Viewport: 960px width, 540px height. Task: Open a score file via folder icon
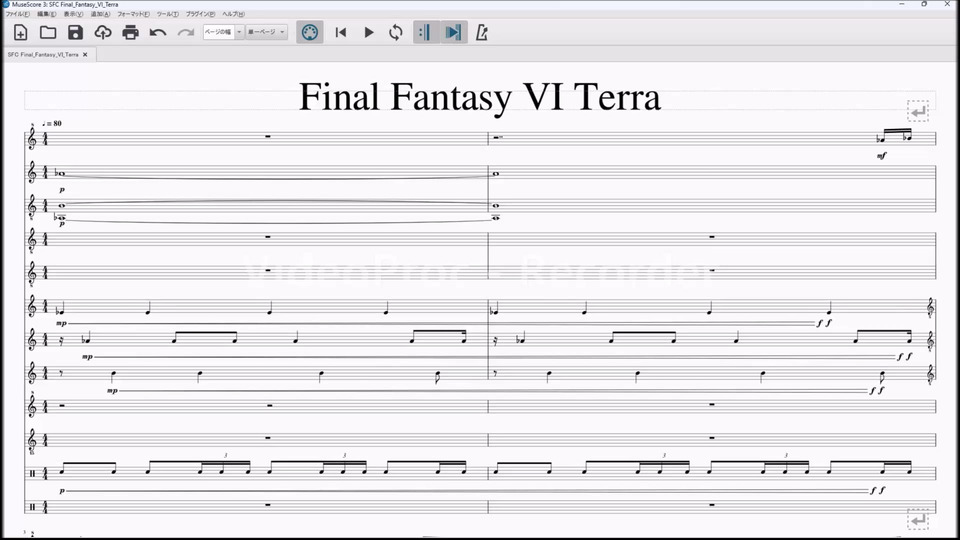(x=48, y=32)
